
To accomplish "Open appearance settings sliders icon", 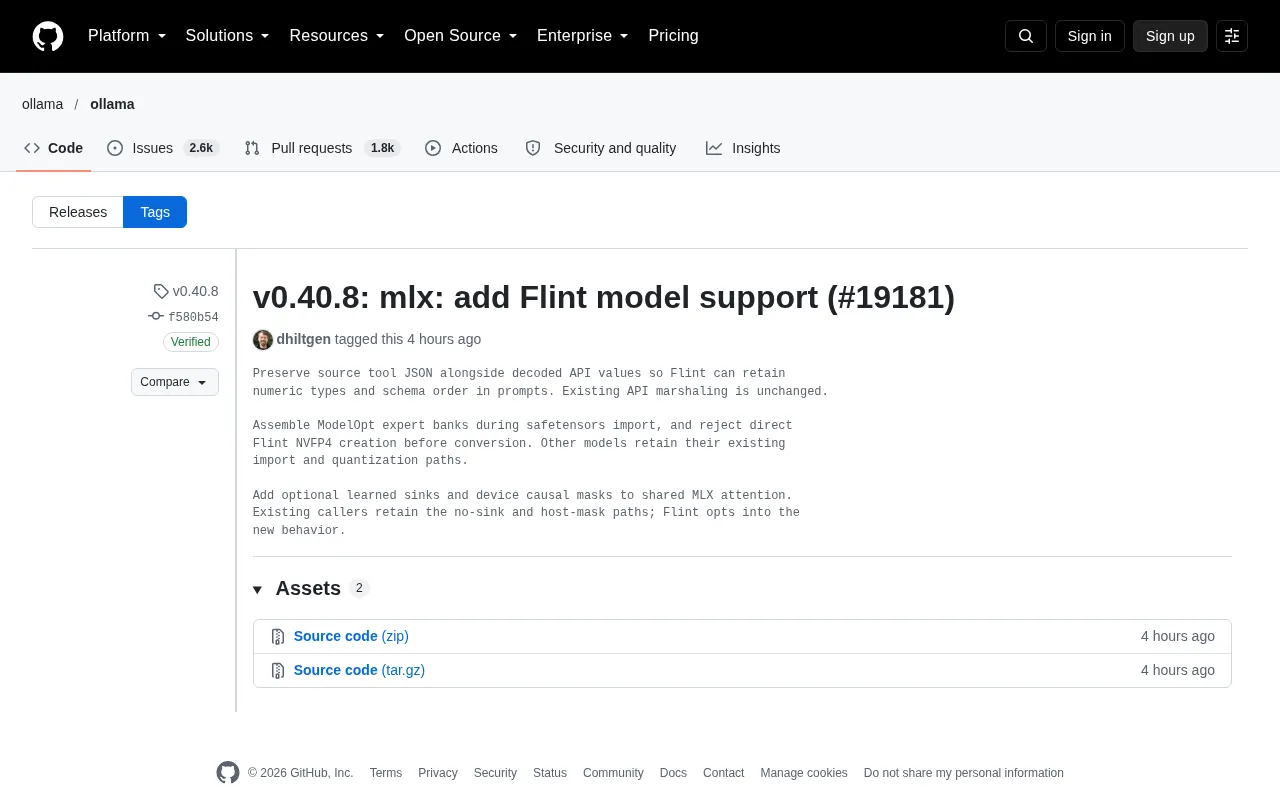I will click(x=1232, y=36).
